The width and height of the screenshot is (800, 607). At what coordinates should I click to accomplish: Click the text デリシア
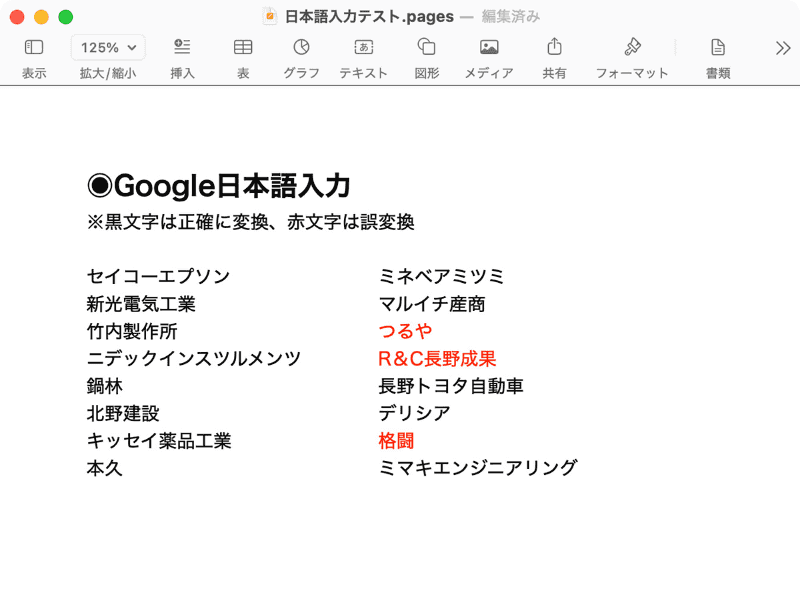(414, 414)
